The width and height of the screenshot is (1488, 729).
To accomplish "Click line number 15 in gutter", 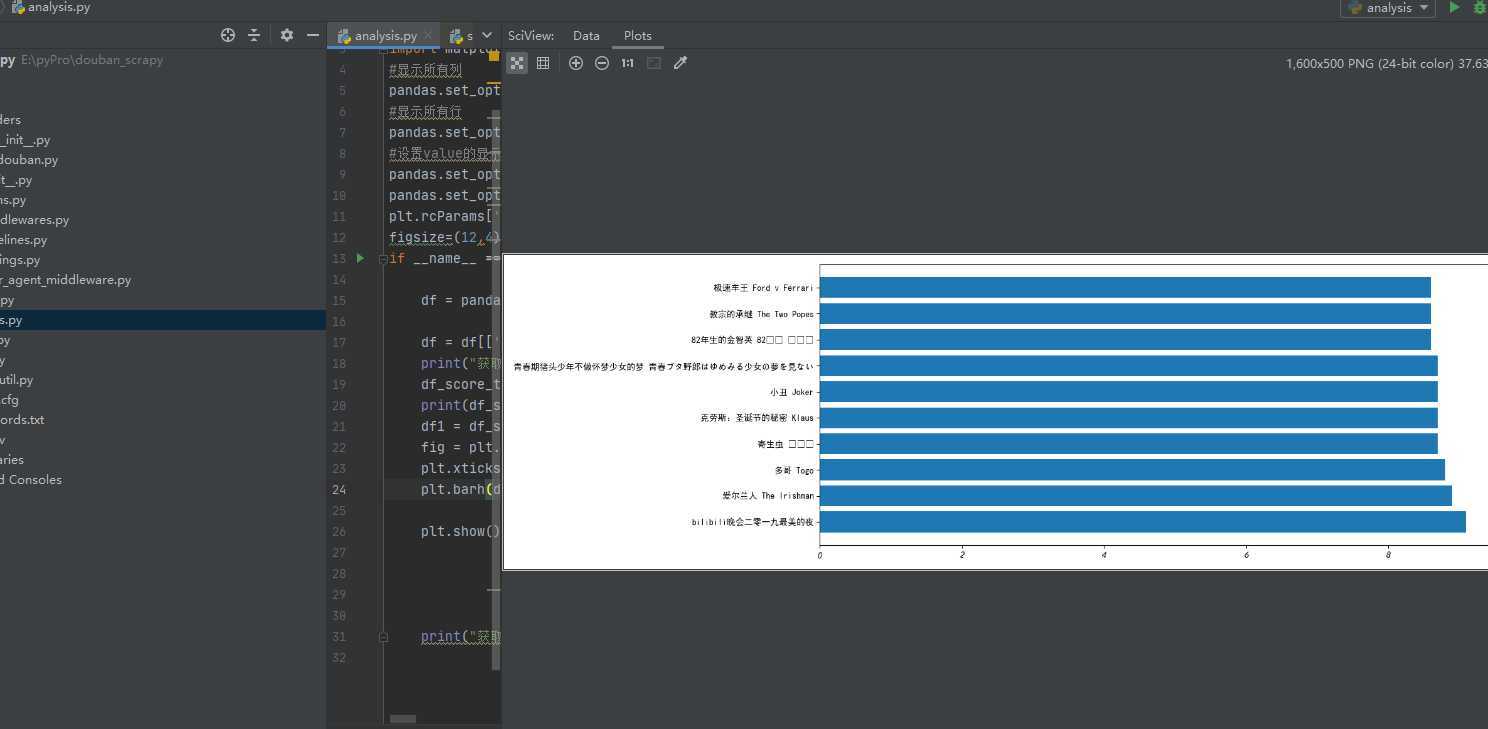I will coord(340,300).
